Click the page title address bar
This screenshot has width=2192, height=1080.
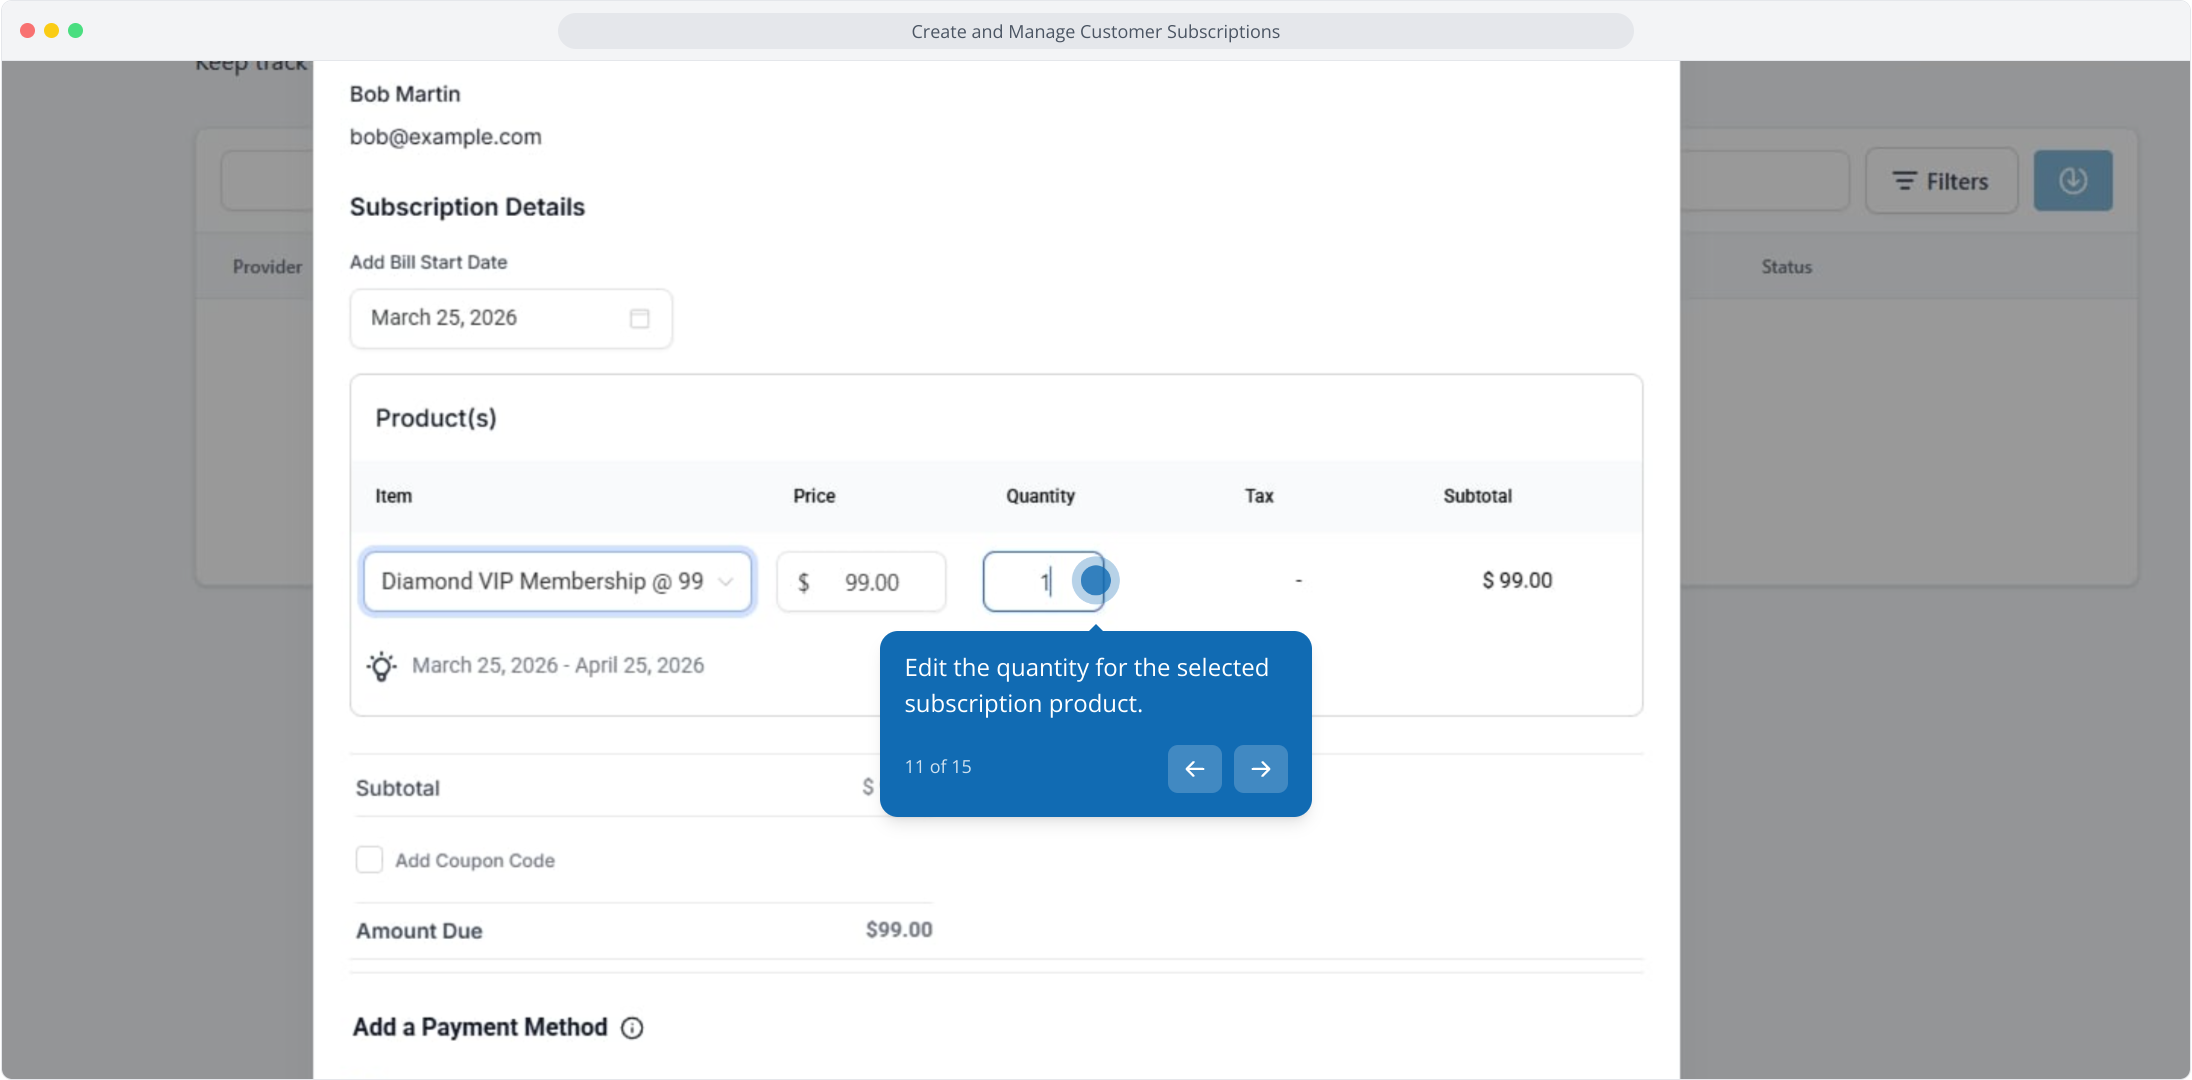pyautogui.click(x=1095, y=31)
